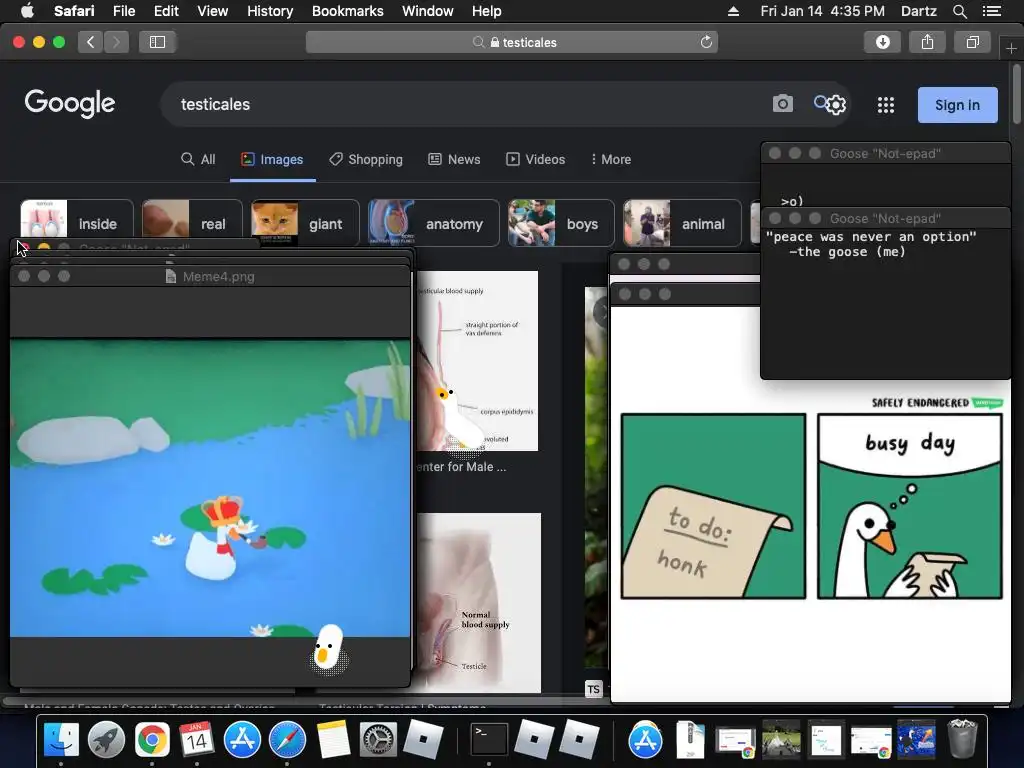Screen dimensions: 1024x768
Task: Select the 'animal' filter chip
Action: point(682,223)
